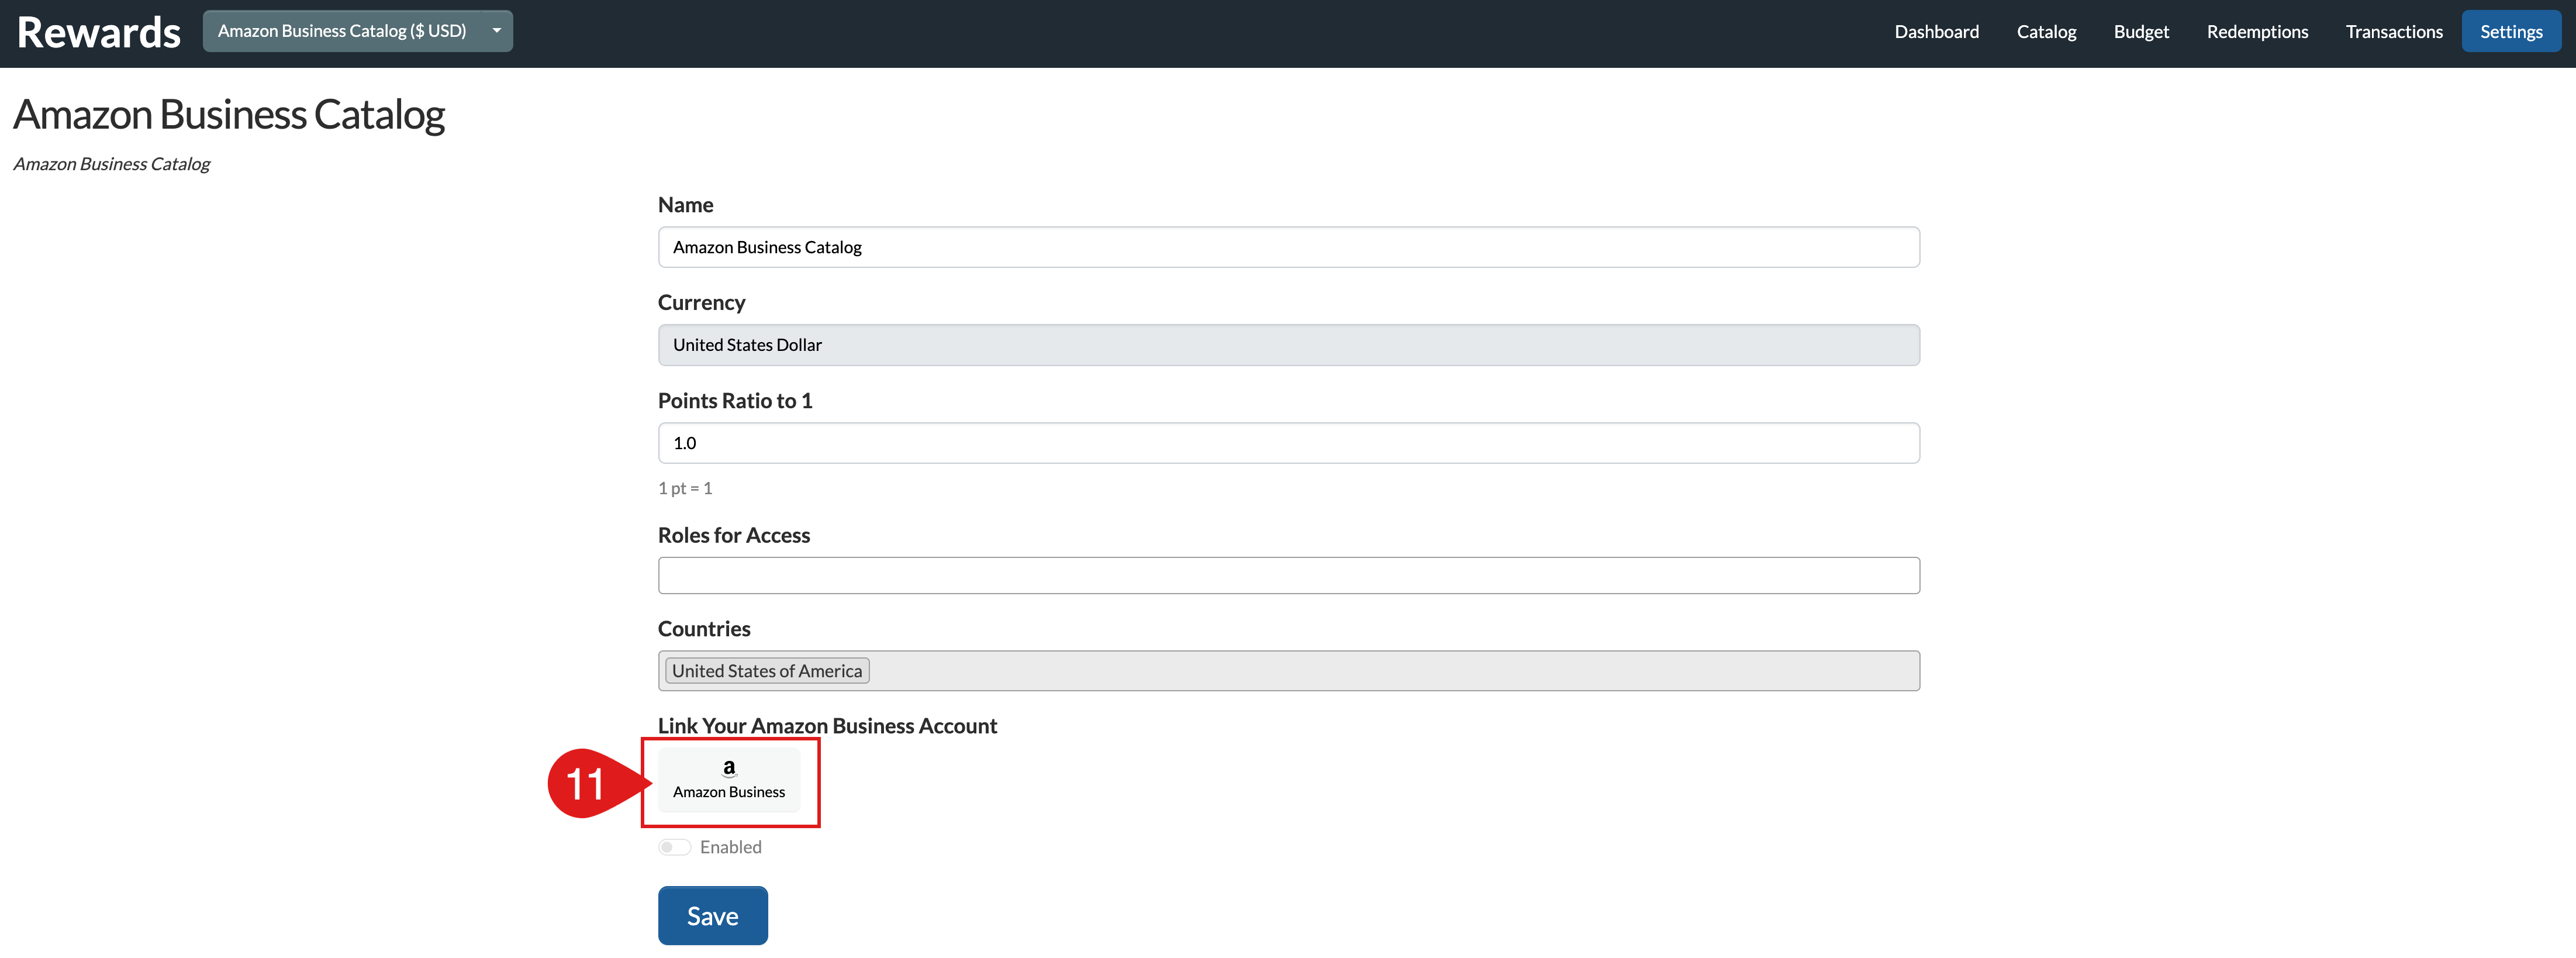Click the blue Save button
The image size is (2576, 958).
tap(713, 915)
